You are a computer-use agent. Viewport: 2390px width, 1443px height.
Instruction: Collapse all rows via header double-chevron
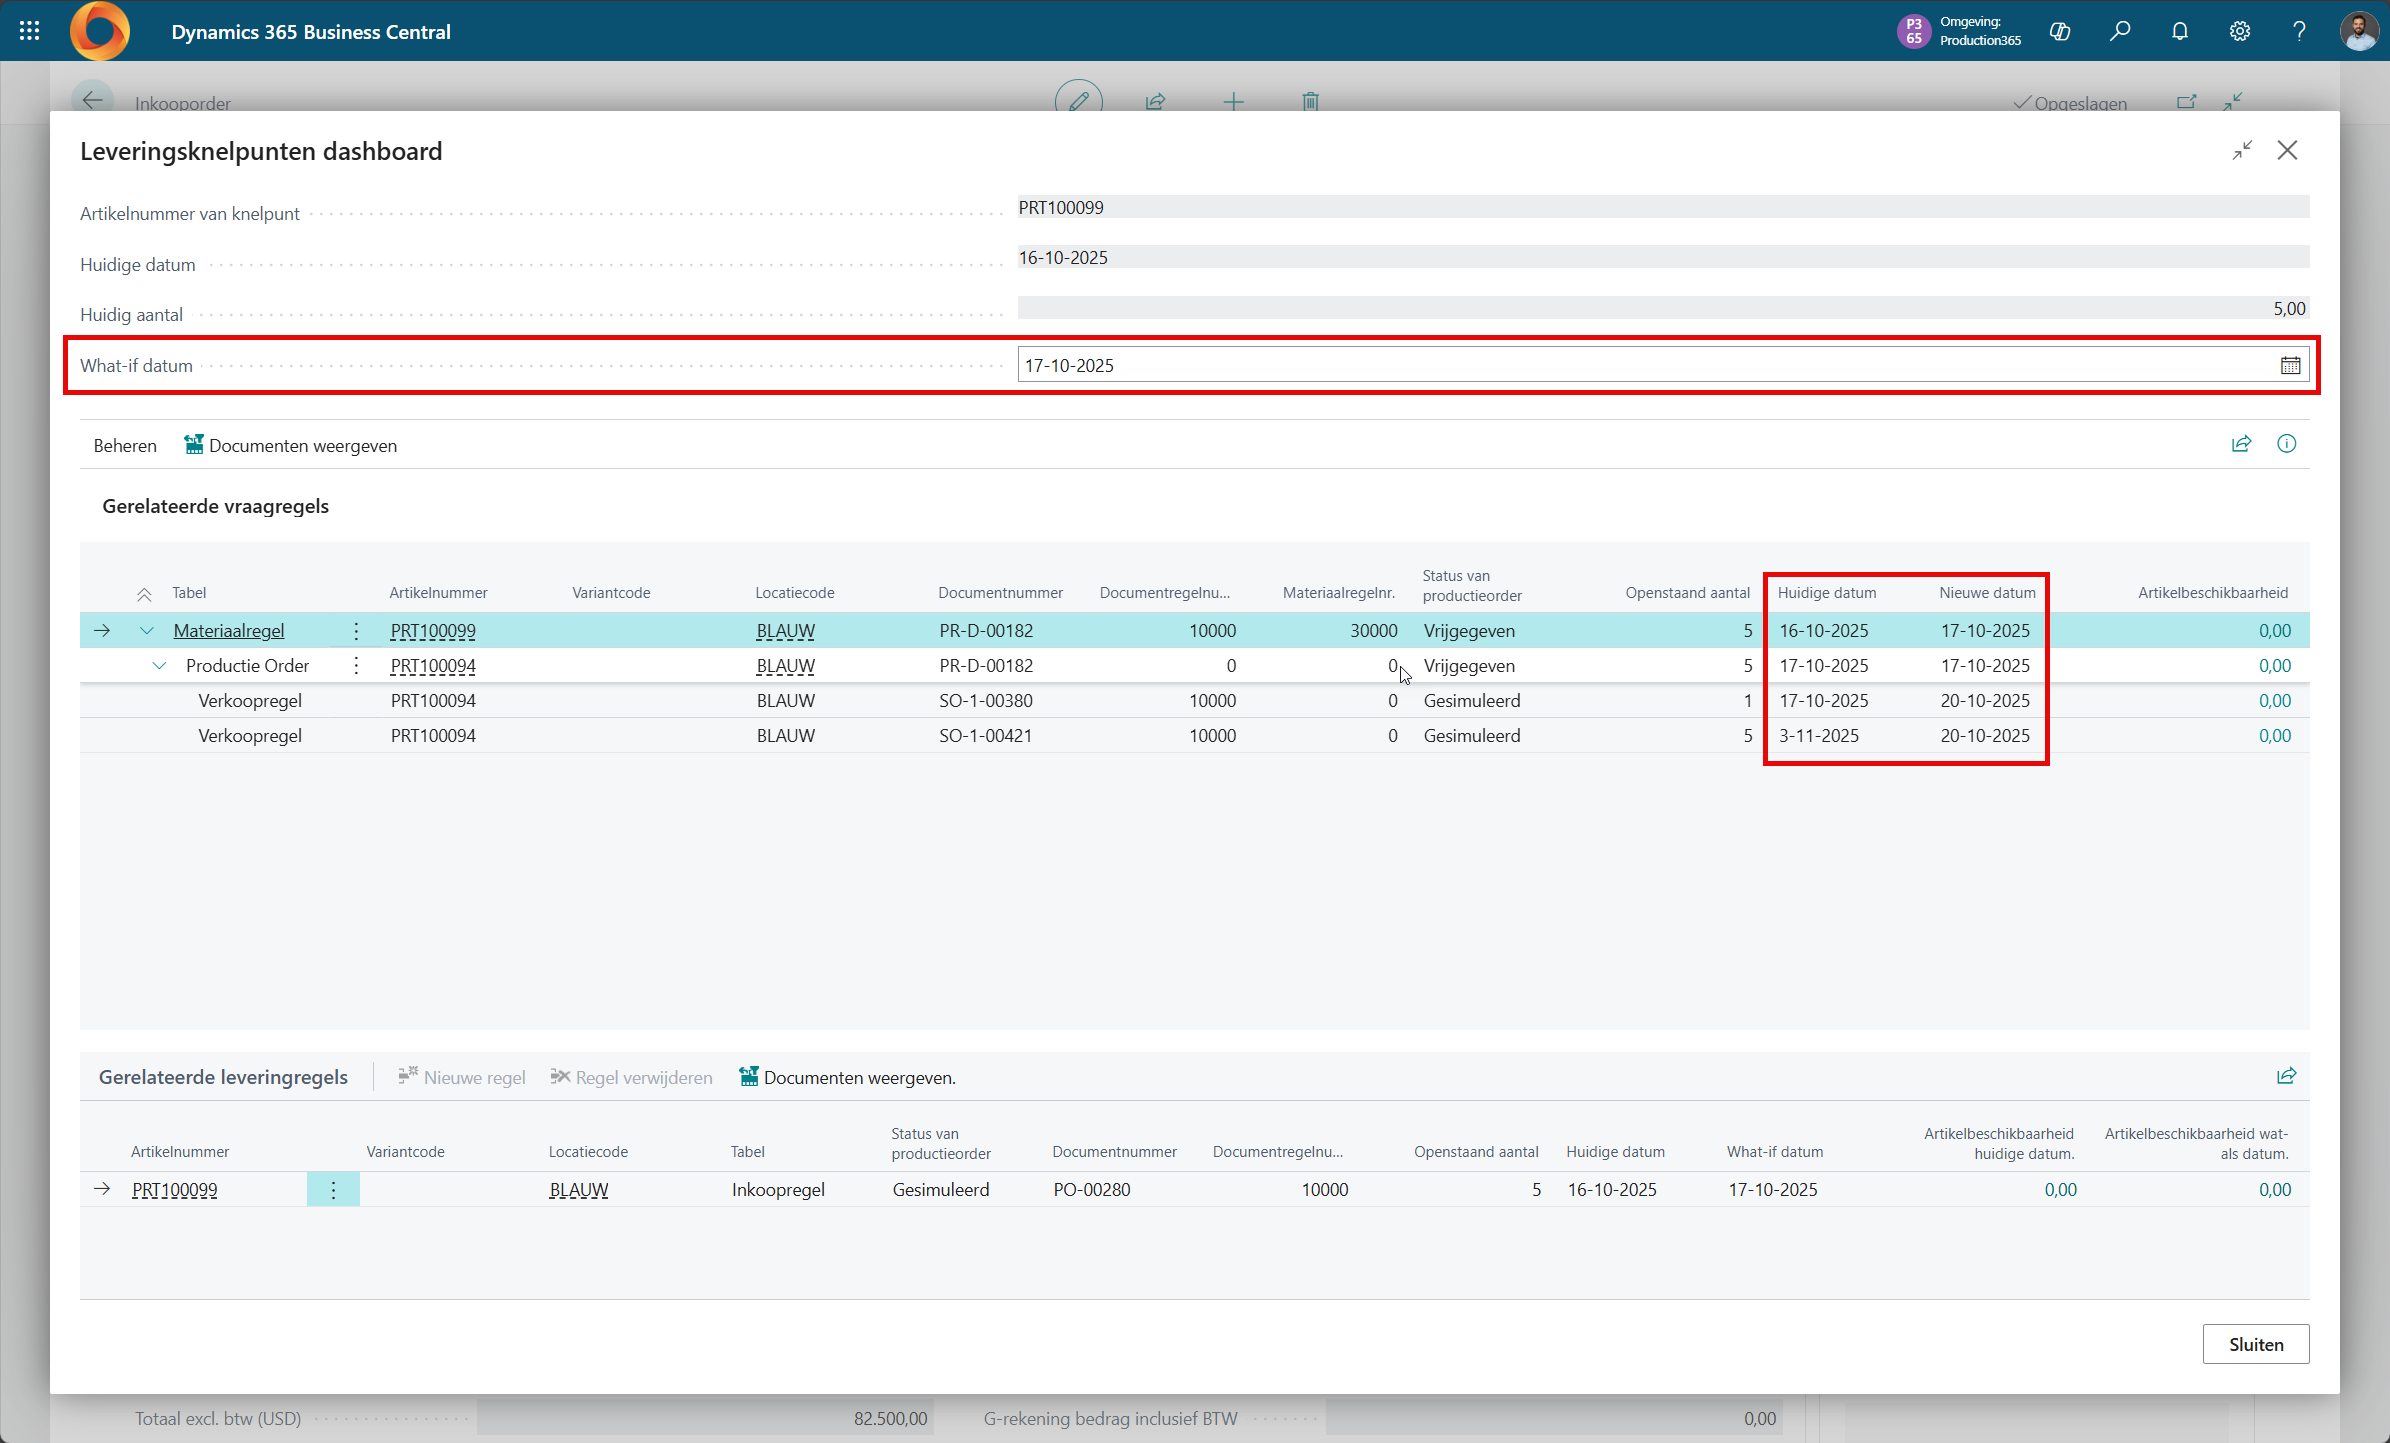(x=144, y=594)
